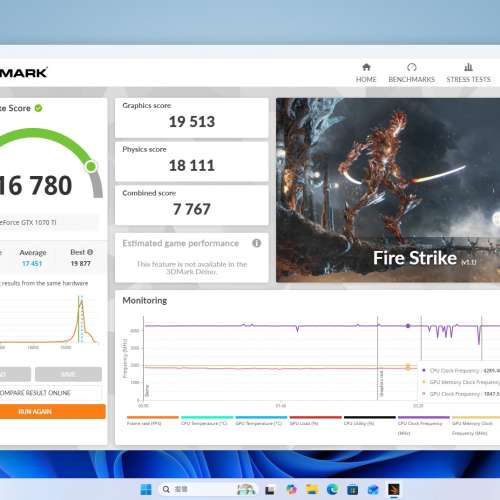
Task: Click the info icon next to Best score
Action: tap(90, 252)
